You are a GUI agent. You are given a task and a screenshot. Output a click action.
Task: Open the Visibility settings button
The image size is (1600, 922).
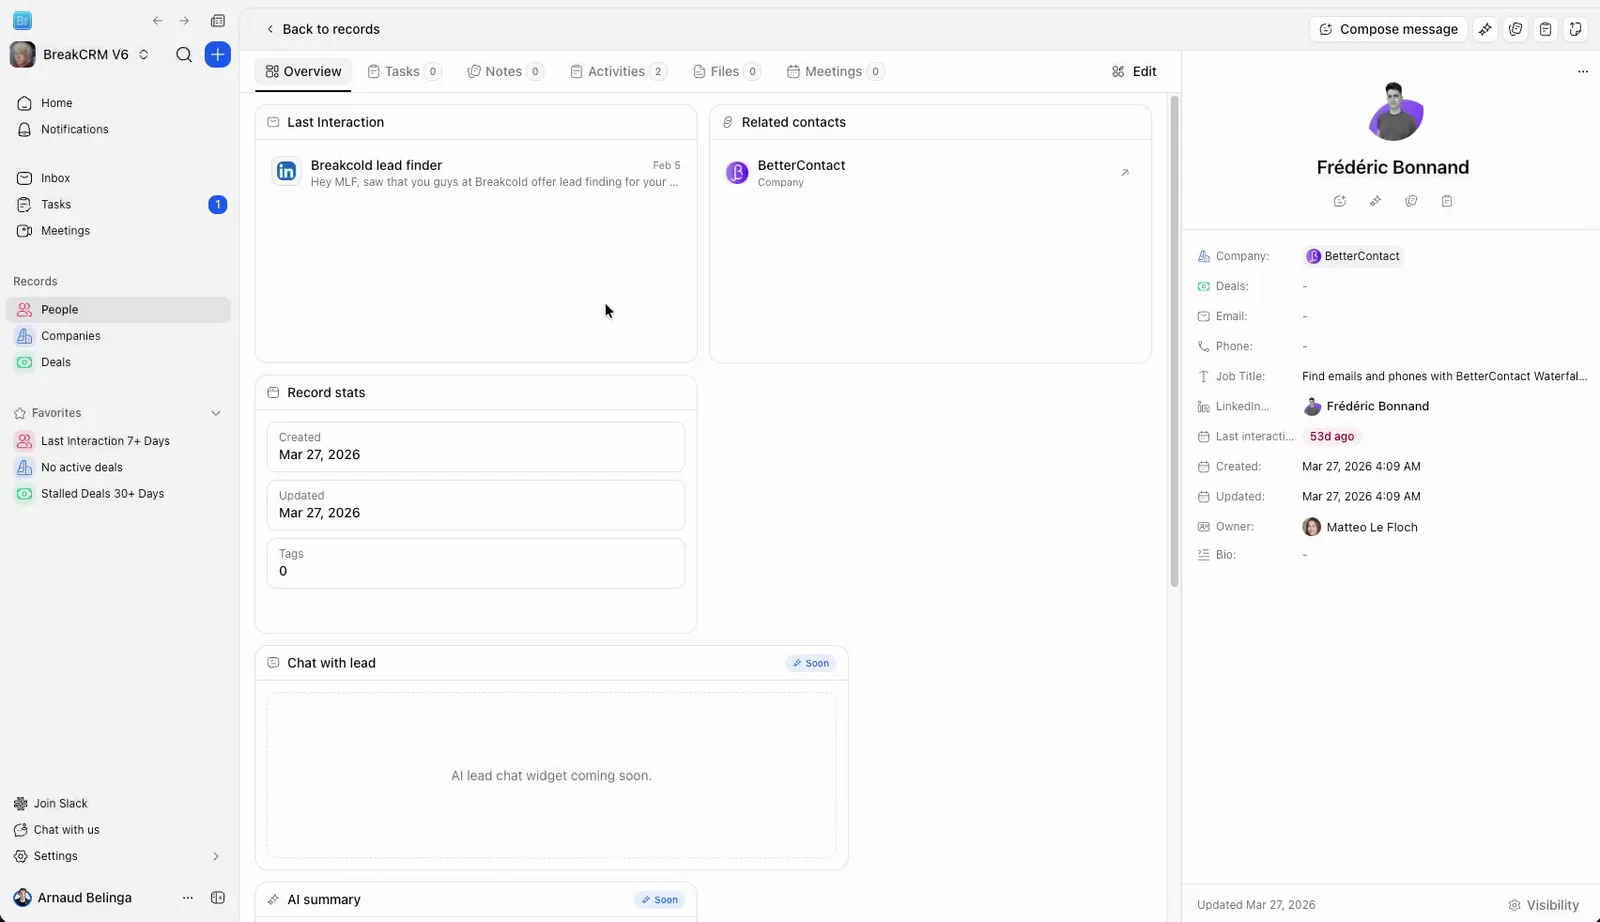click(1544, 905)
